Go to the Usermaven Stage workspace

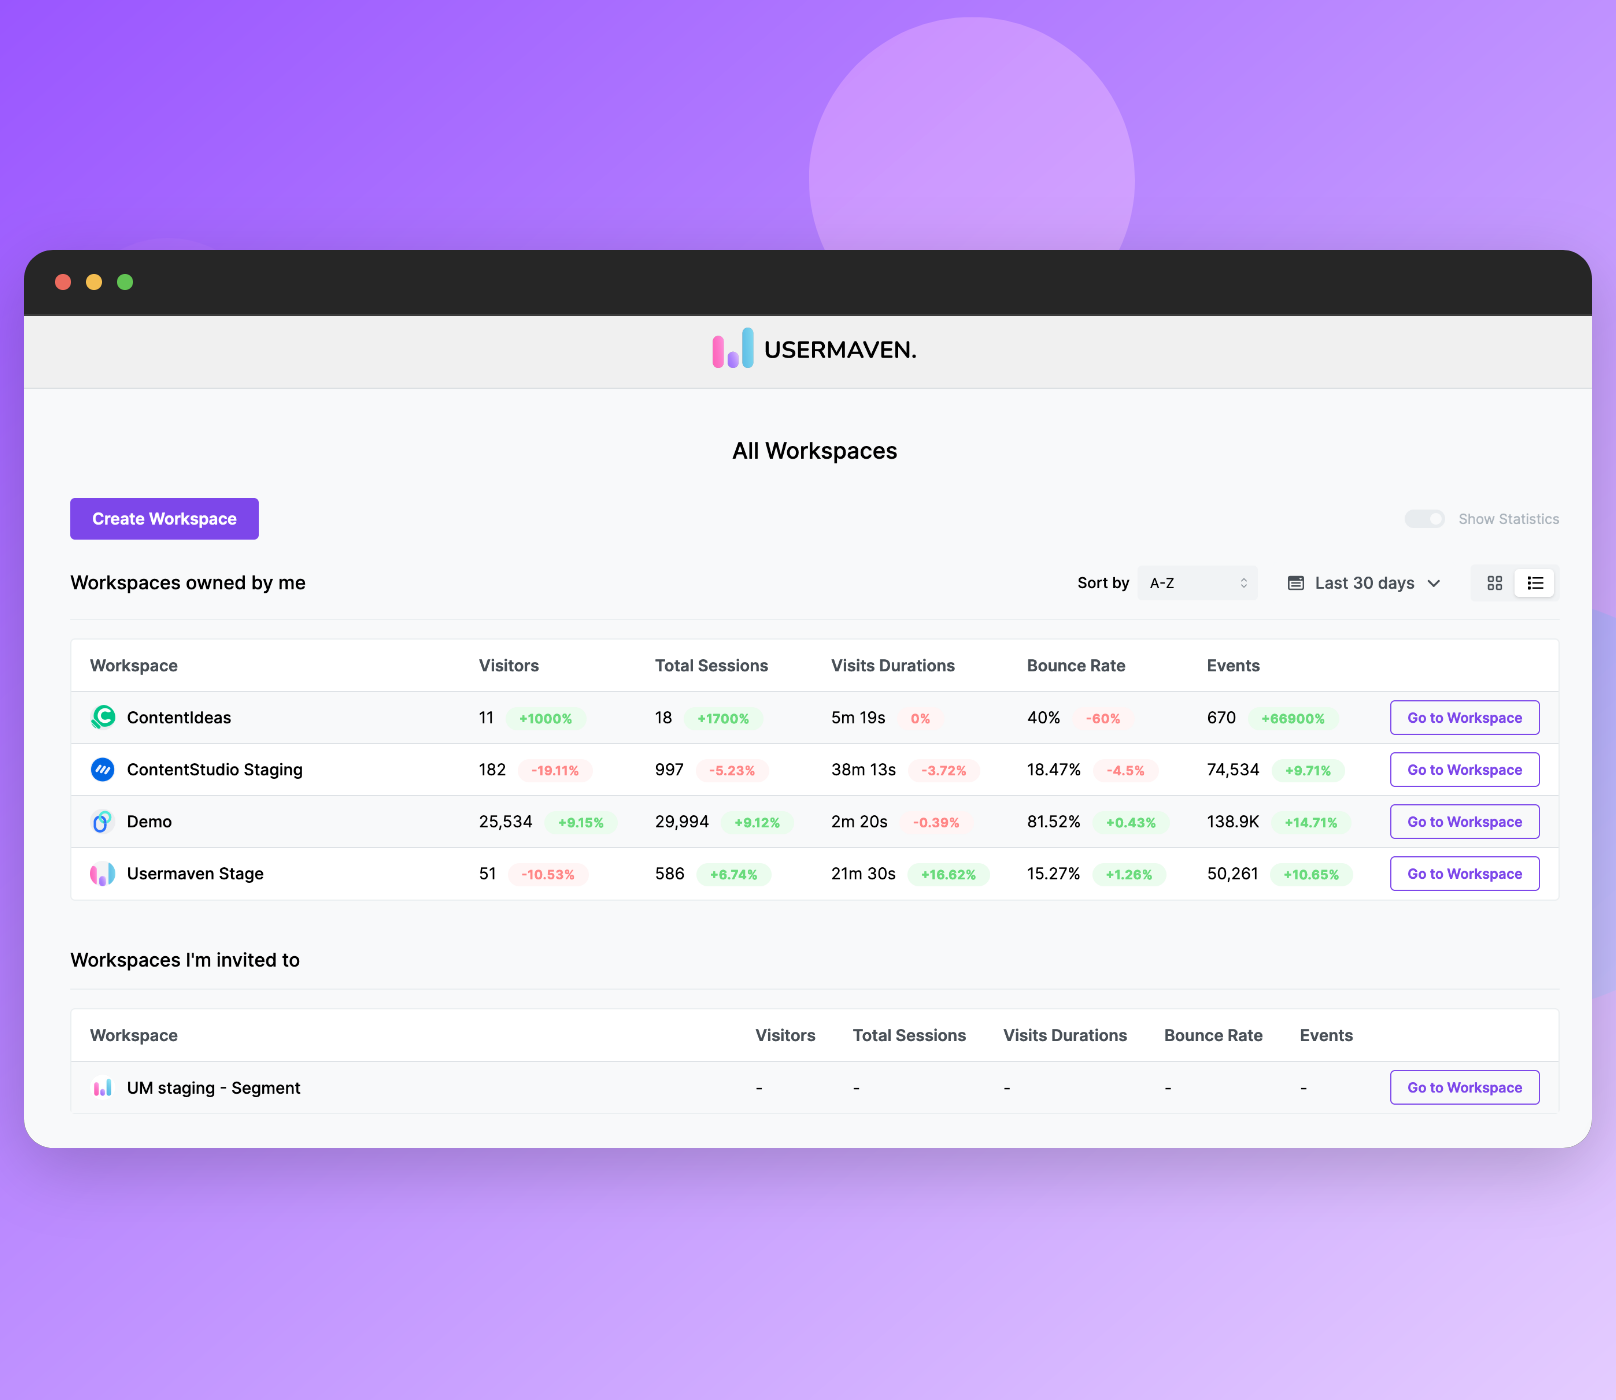coord(1464,873)
